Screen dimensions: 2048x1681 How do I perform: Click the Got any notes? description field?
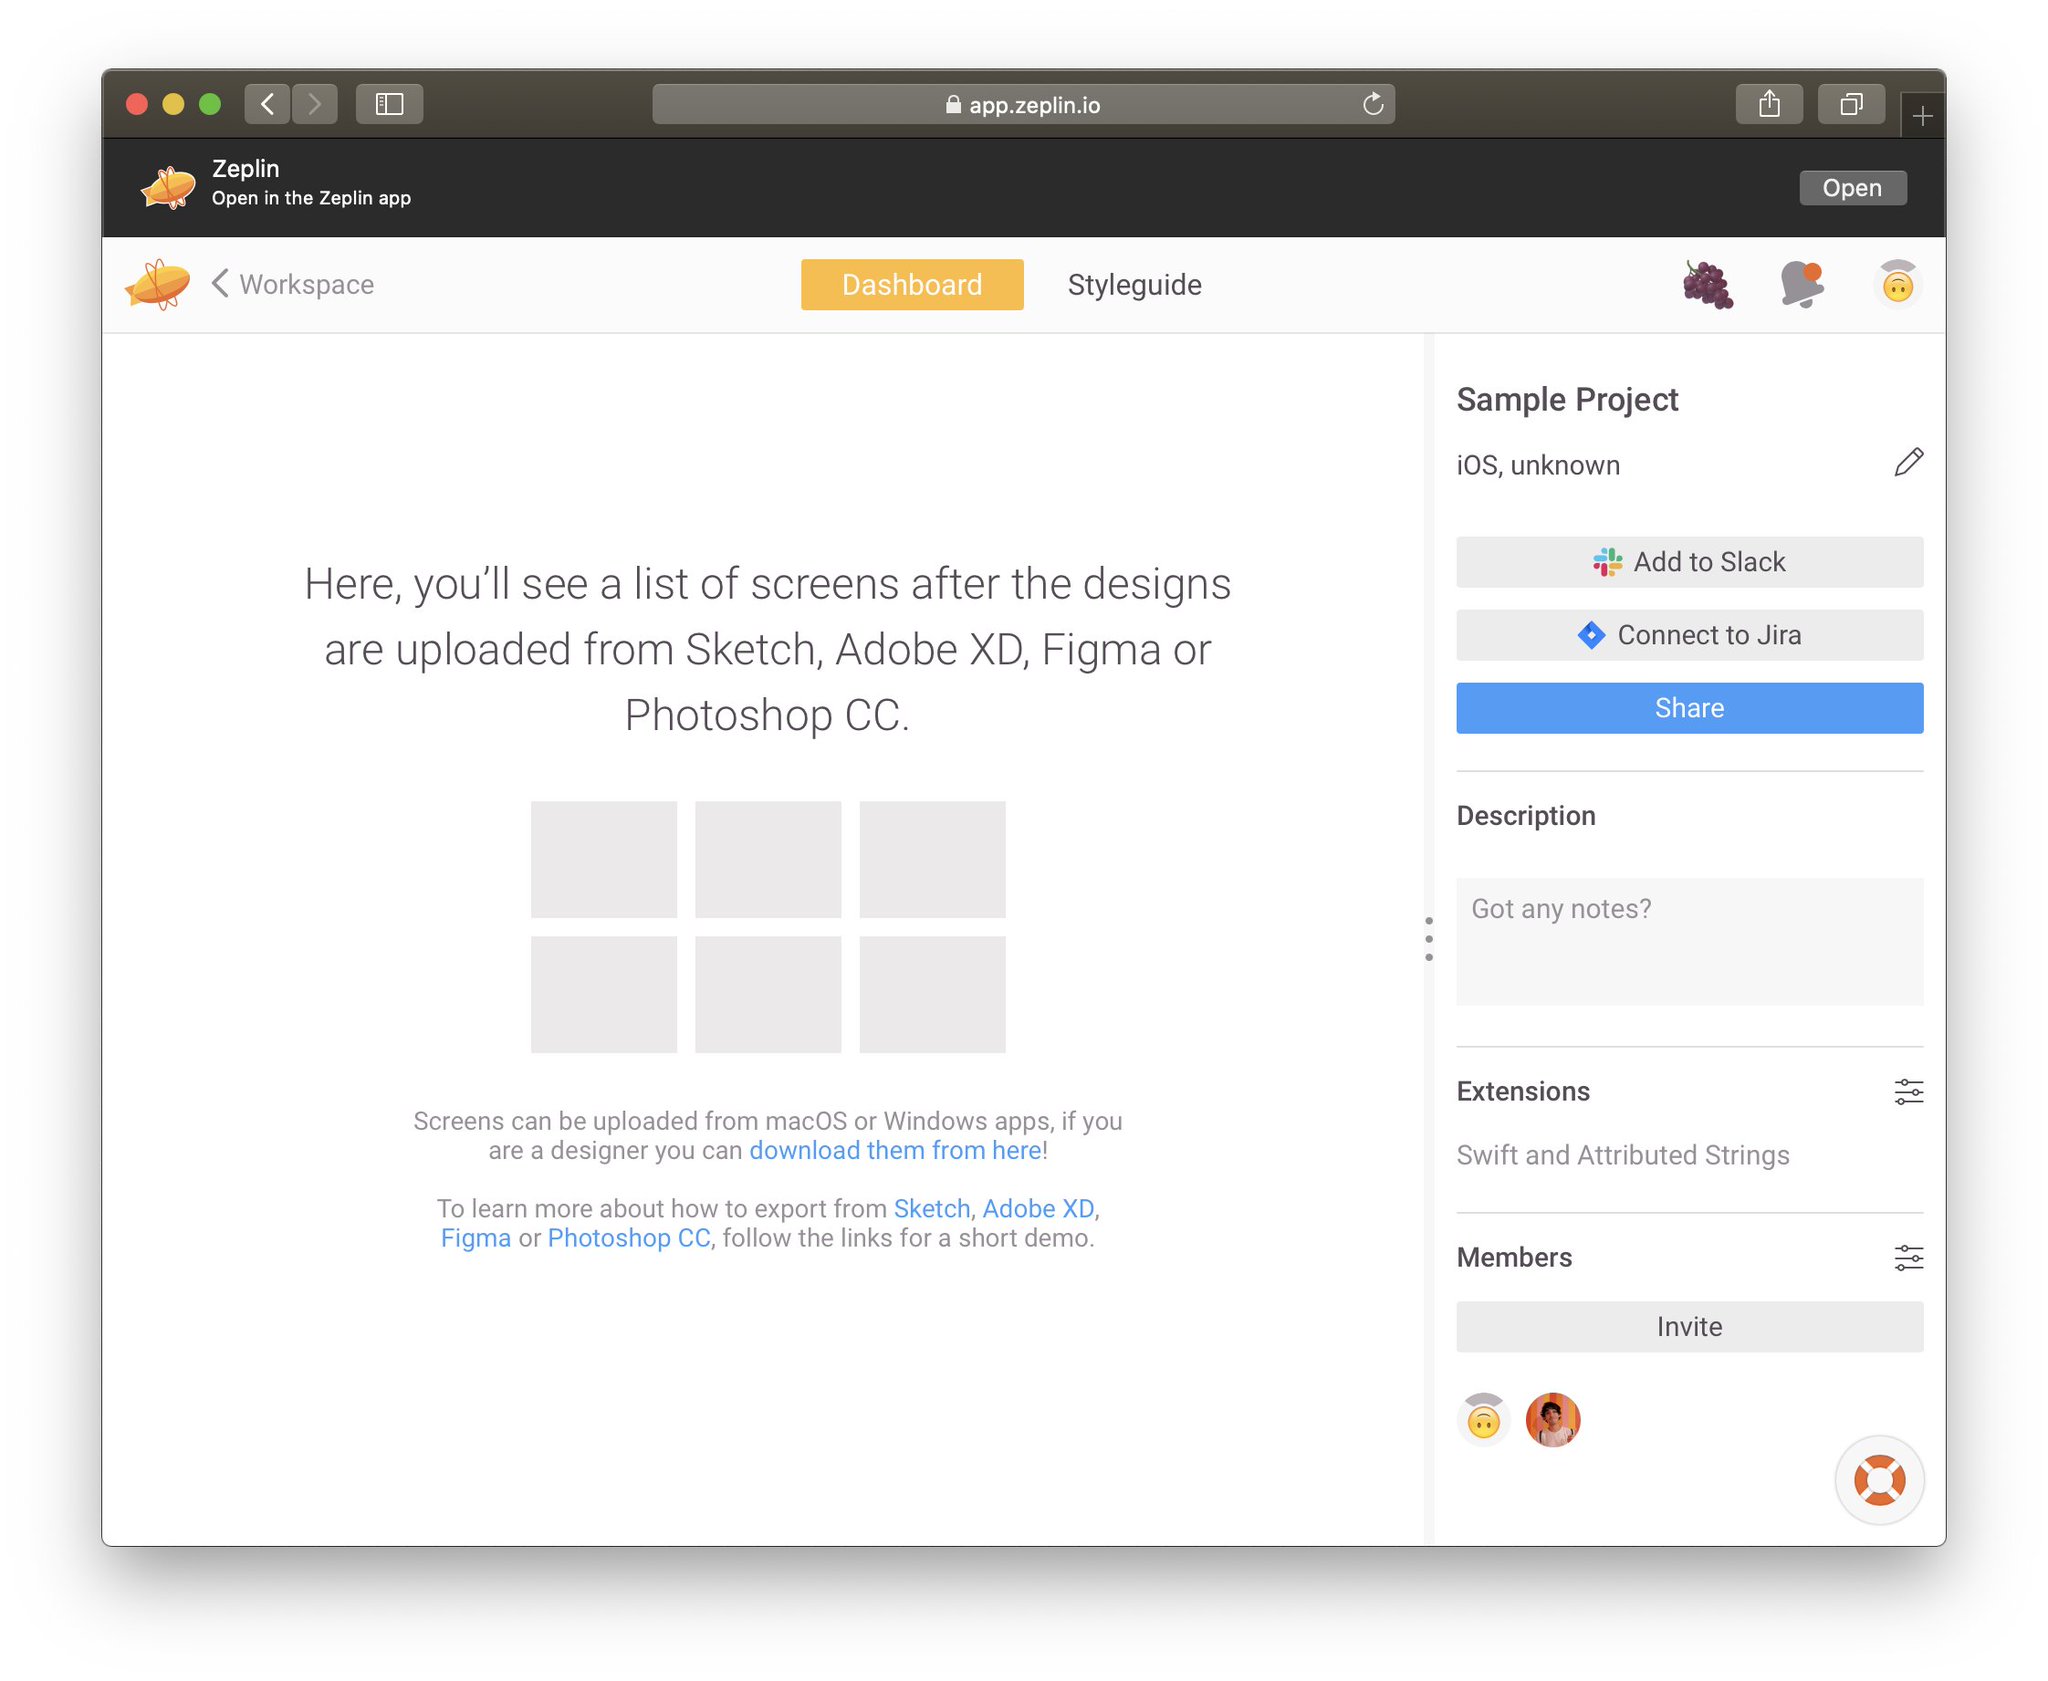click(x=1688, y=941)
